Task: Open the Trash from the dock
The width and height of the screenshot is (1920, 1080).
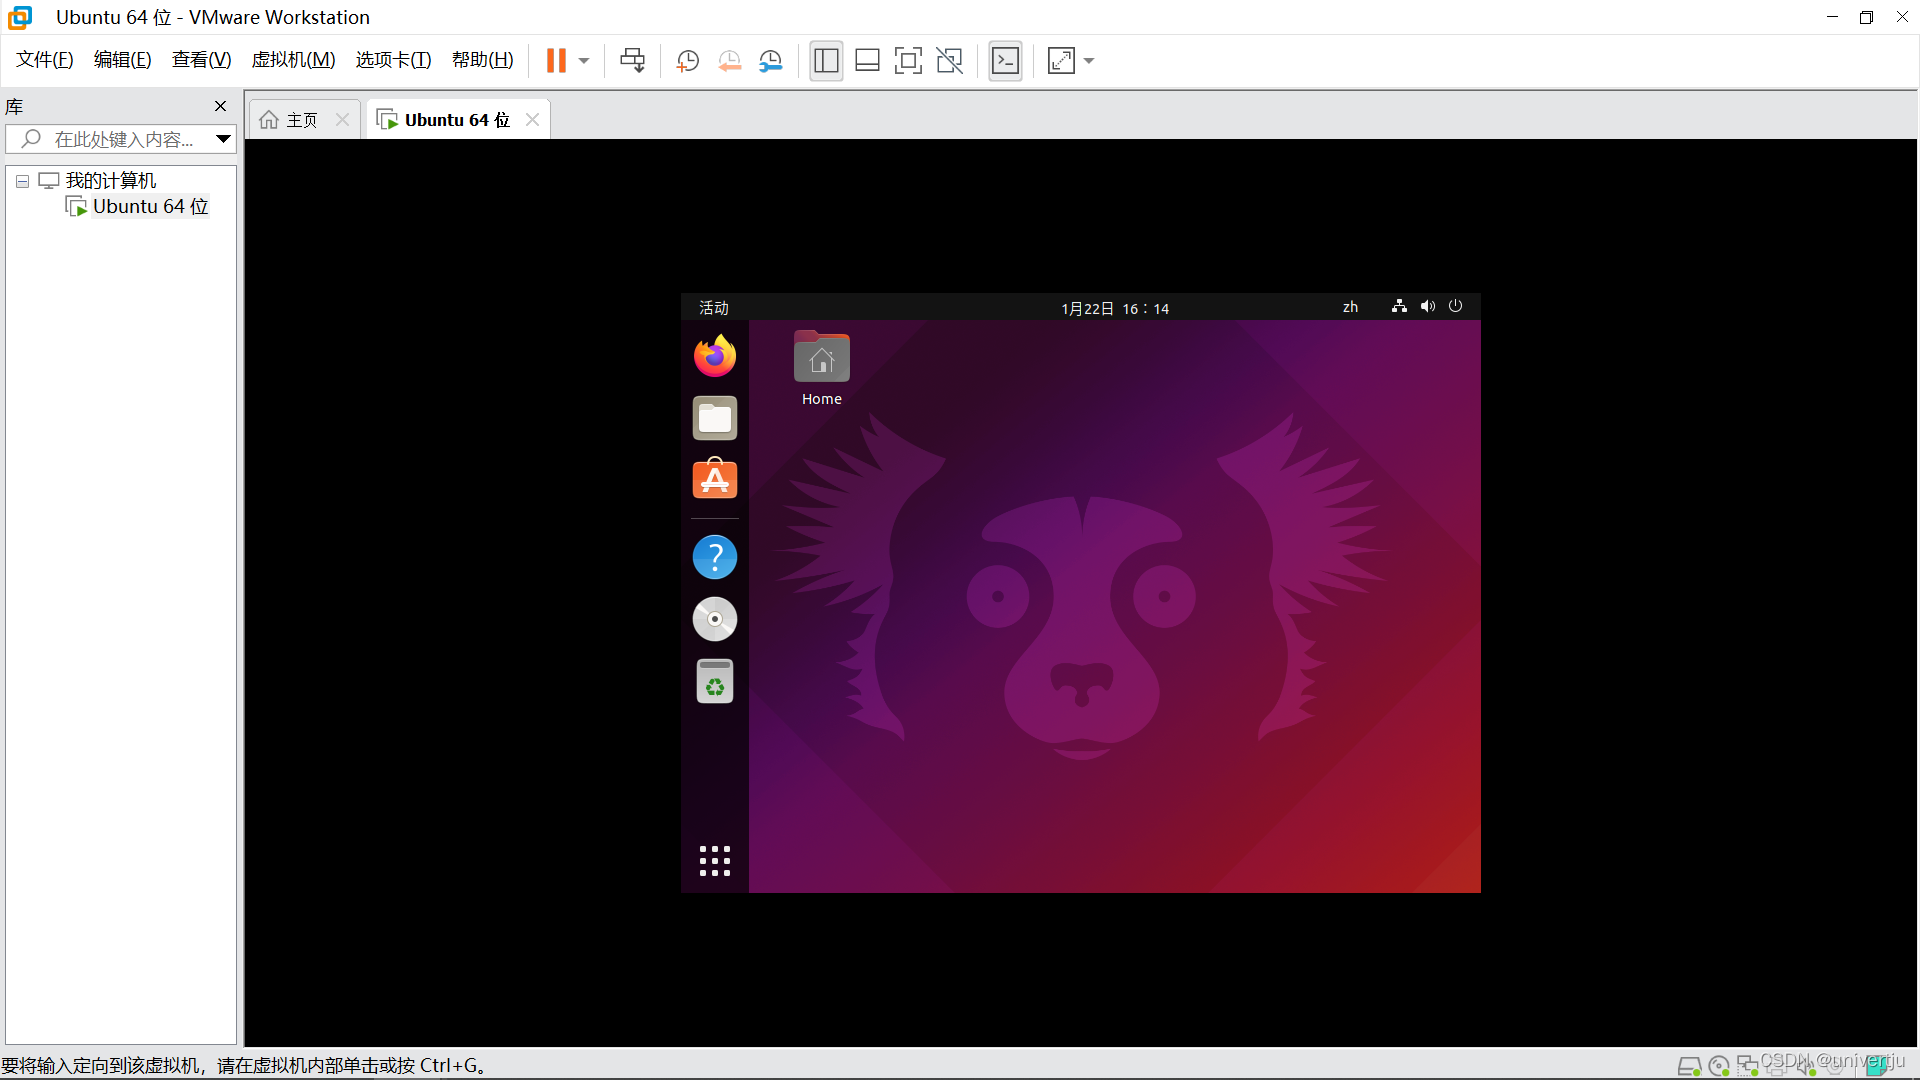Action: click(715, 681)
